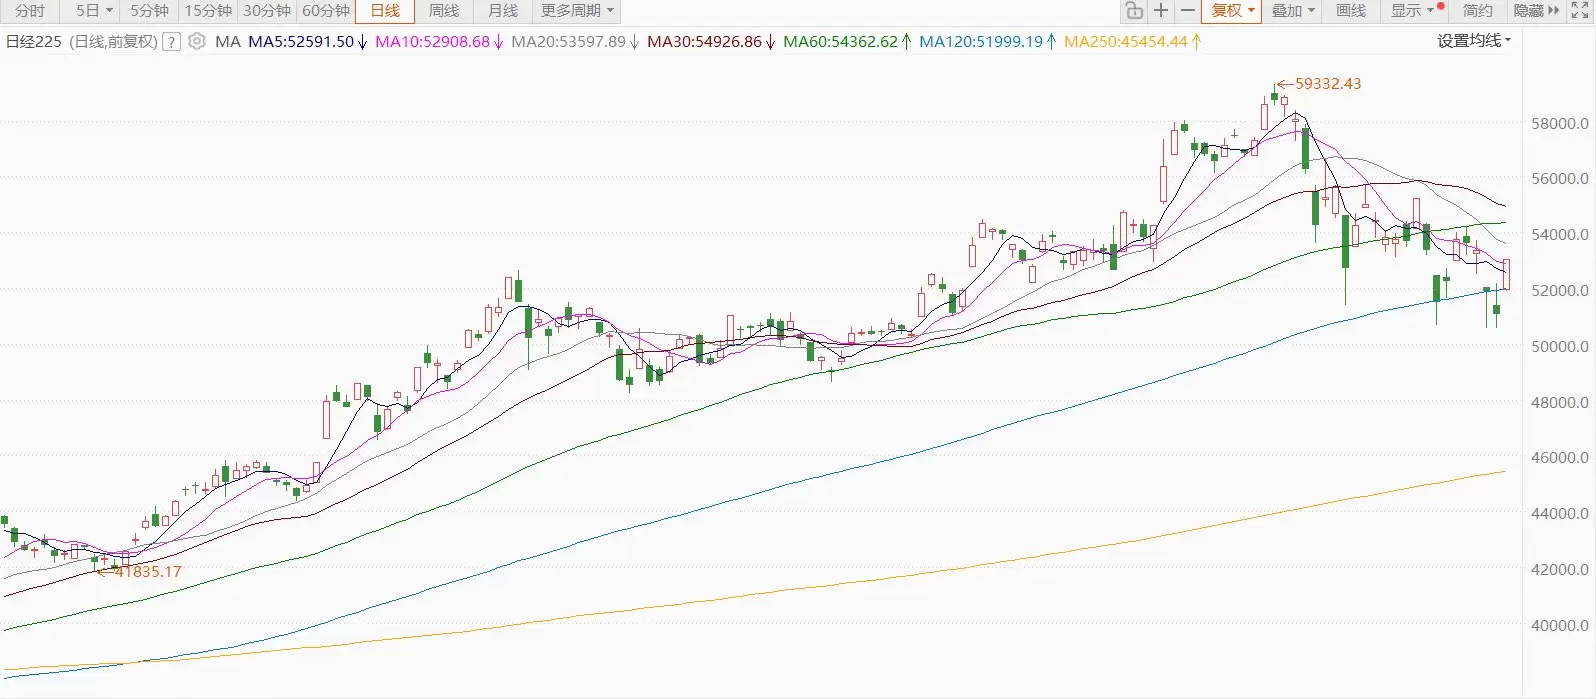Expand the 显示 display options menu

(x=1412, y=11)
